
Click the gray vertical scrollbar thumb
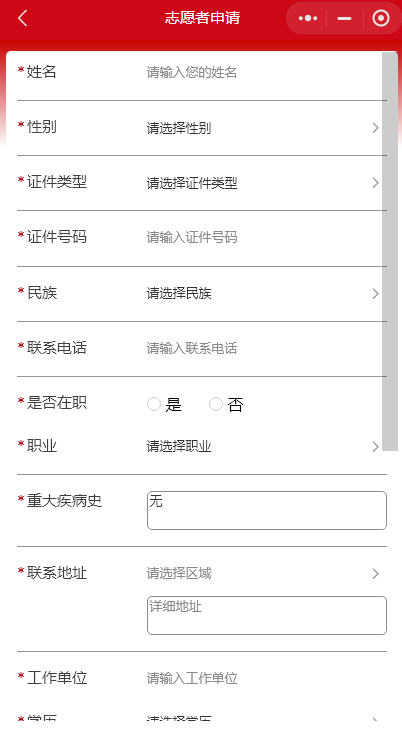tap(390, 251)
